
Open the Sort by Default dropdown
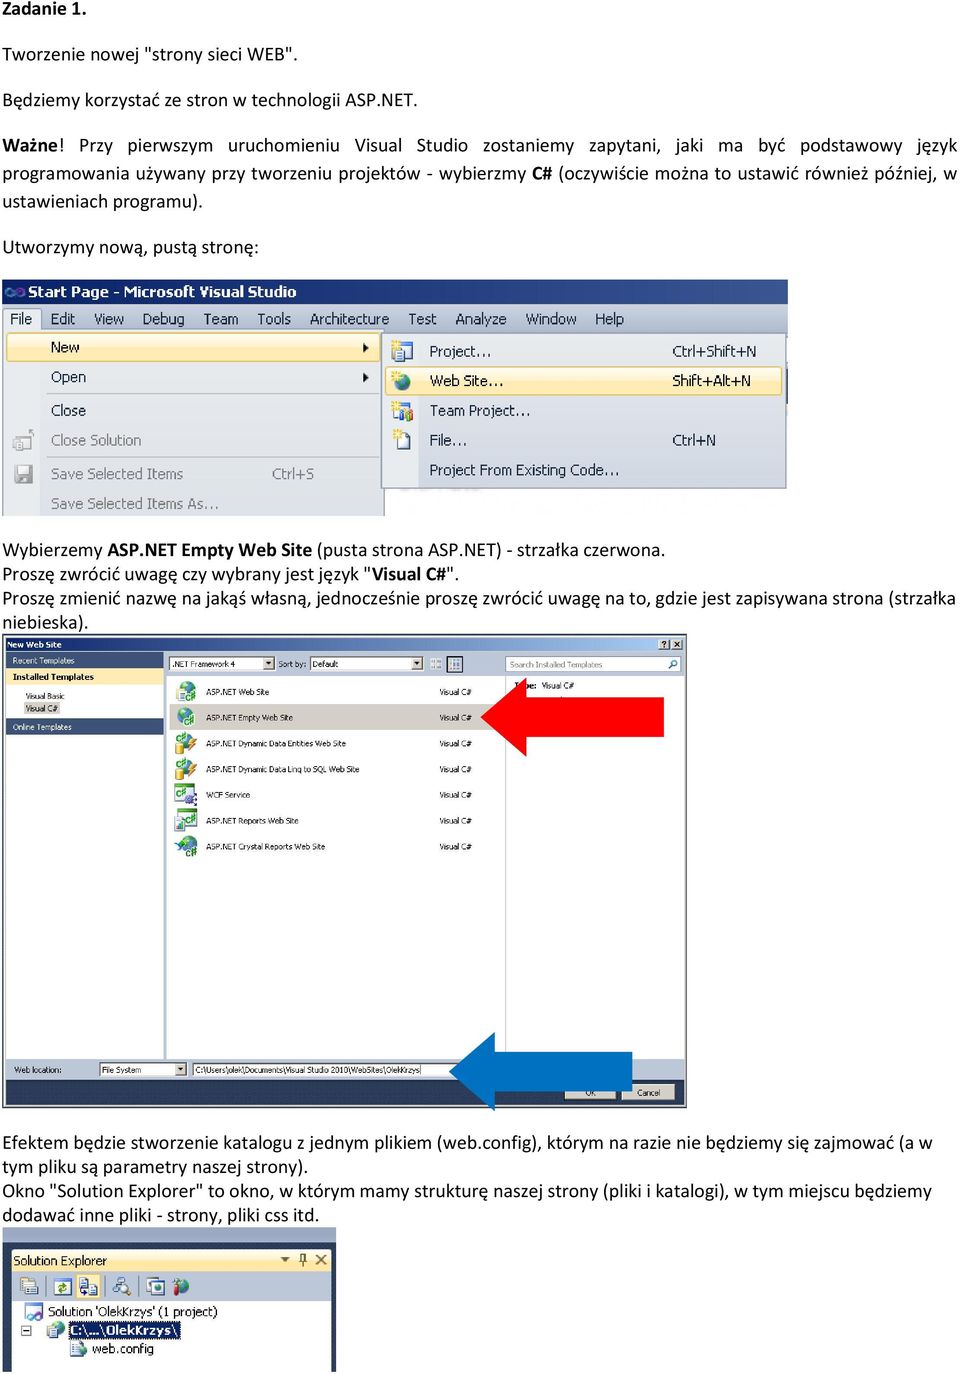coord(417,664)
